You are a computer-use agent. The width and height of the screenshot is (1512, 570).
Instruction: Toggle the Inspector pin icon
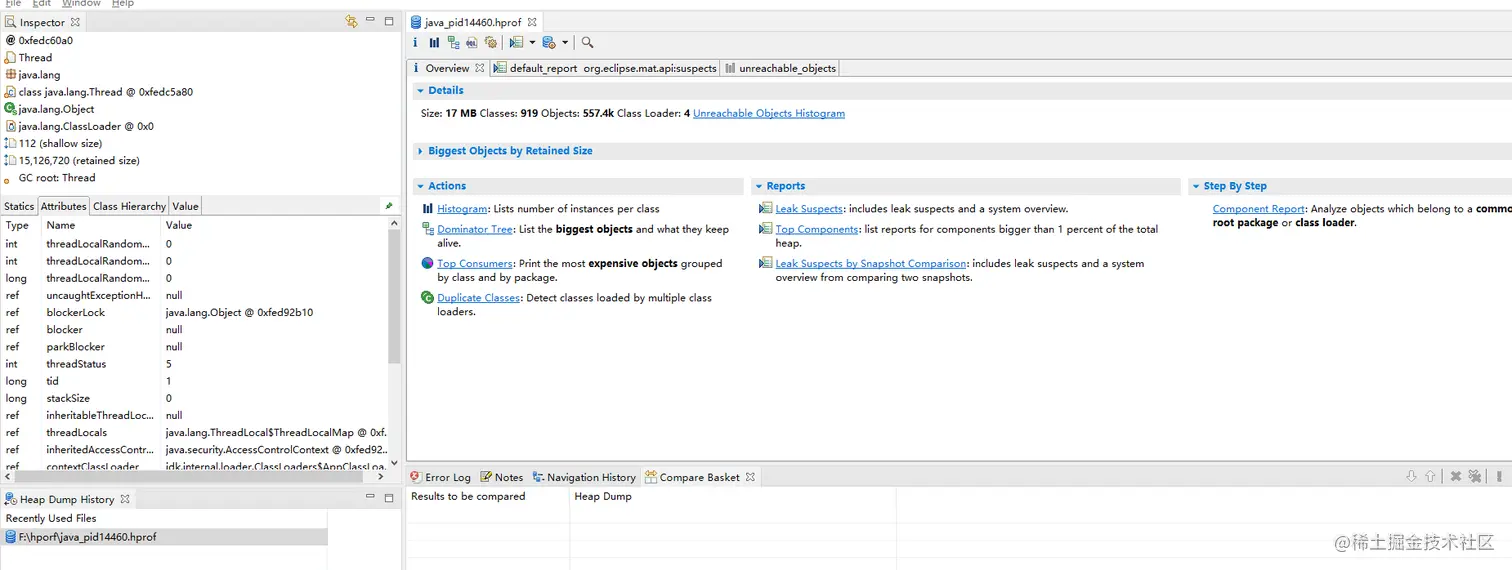[389, 206]
